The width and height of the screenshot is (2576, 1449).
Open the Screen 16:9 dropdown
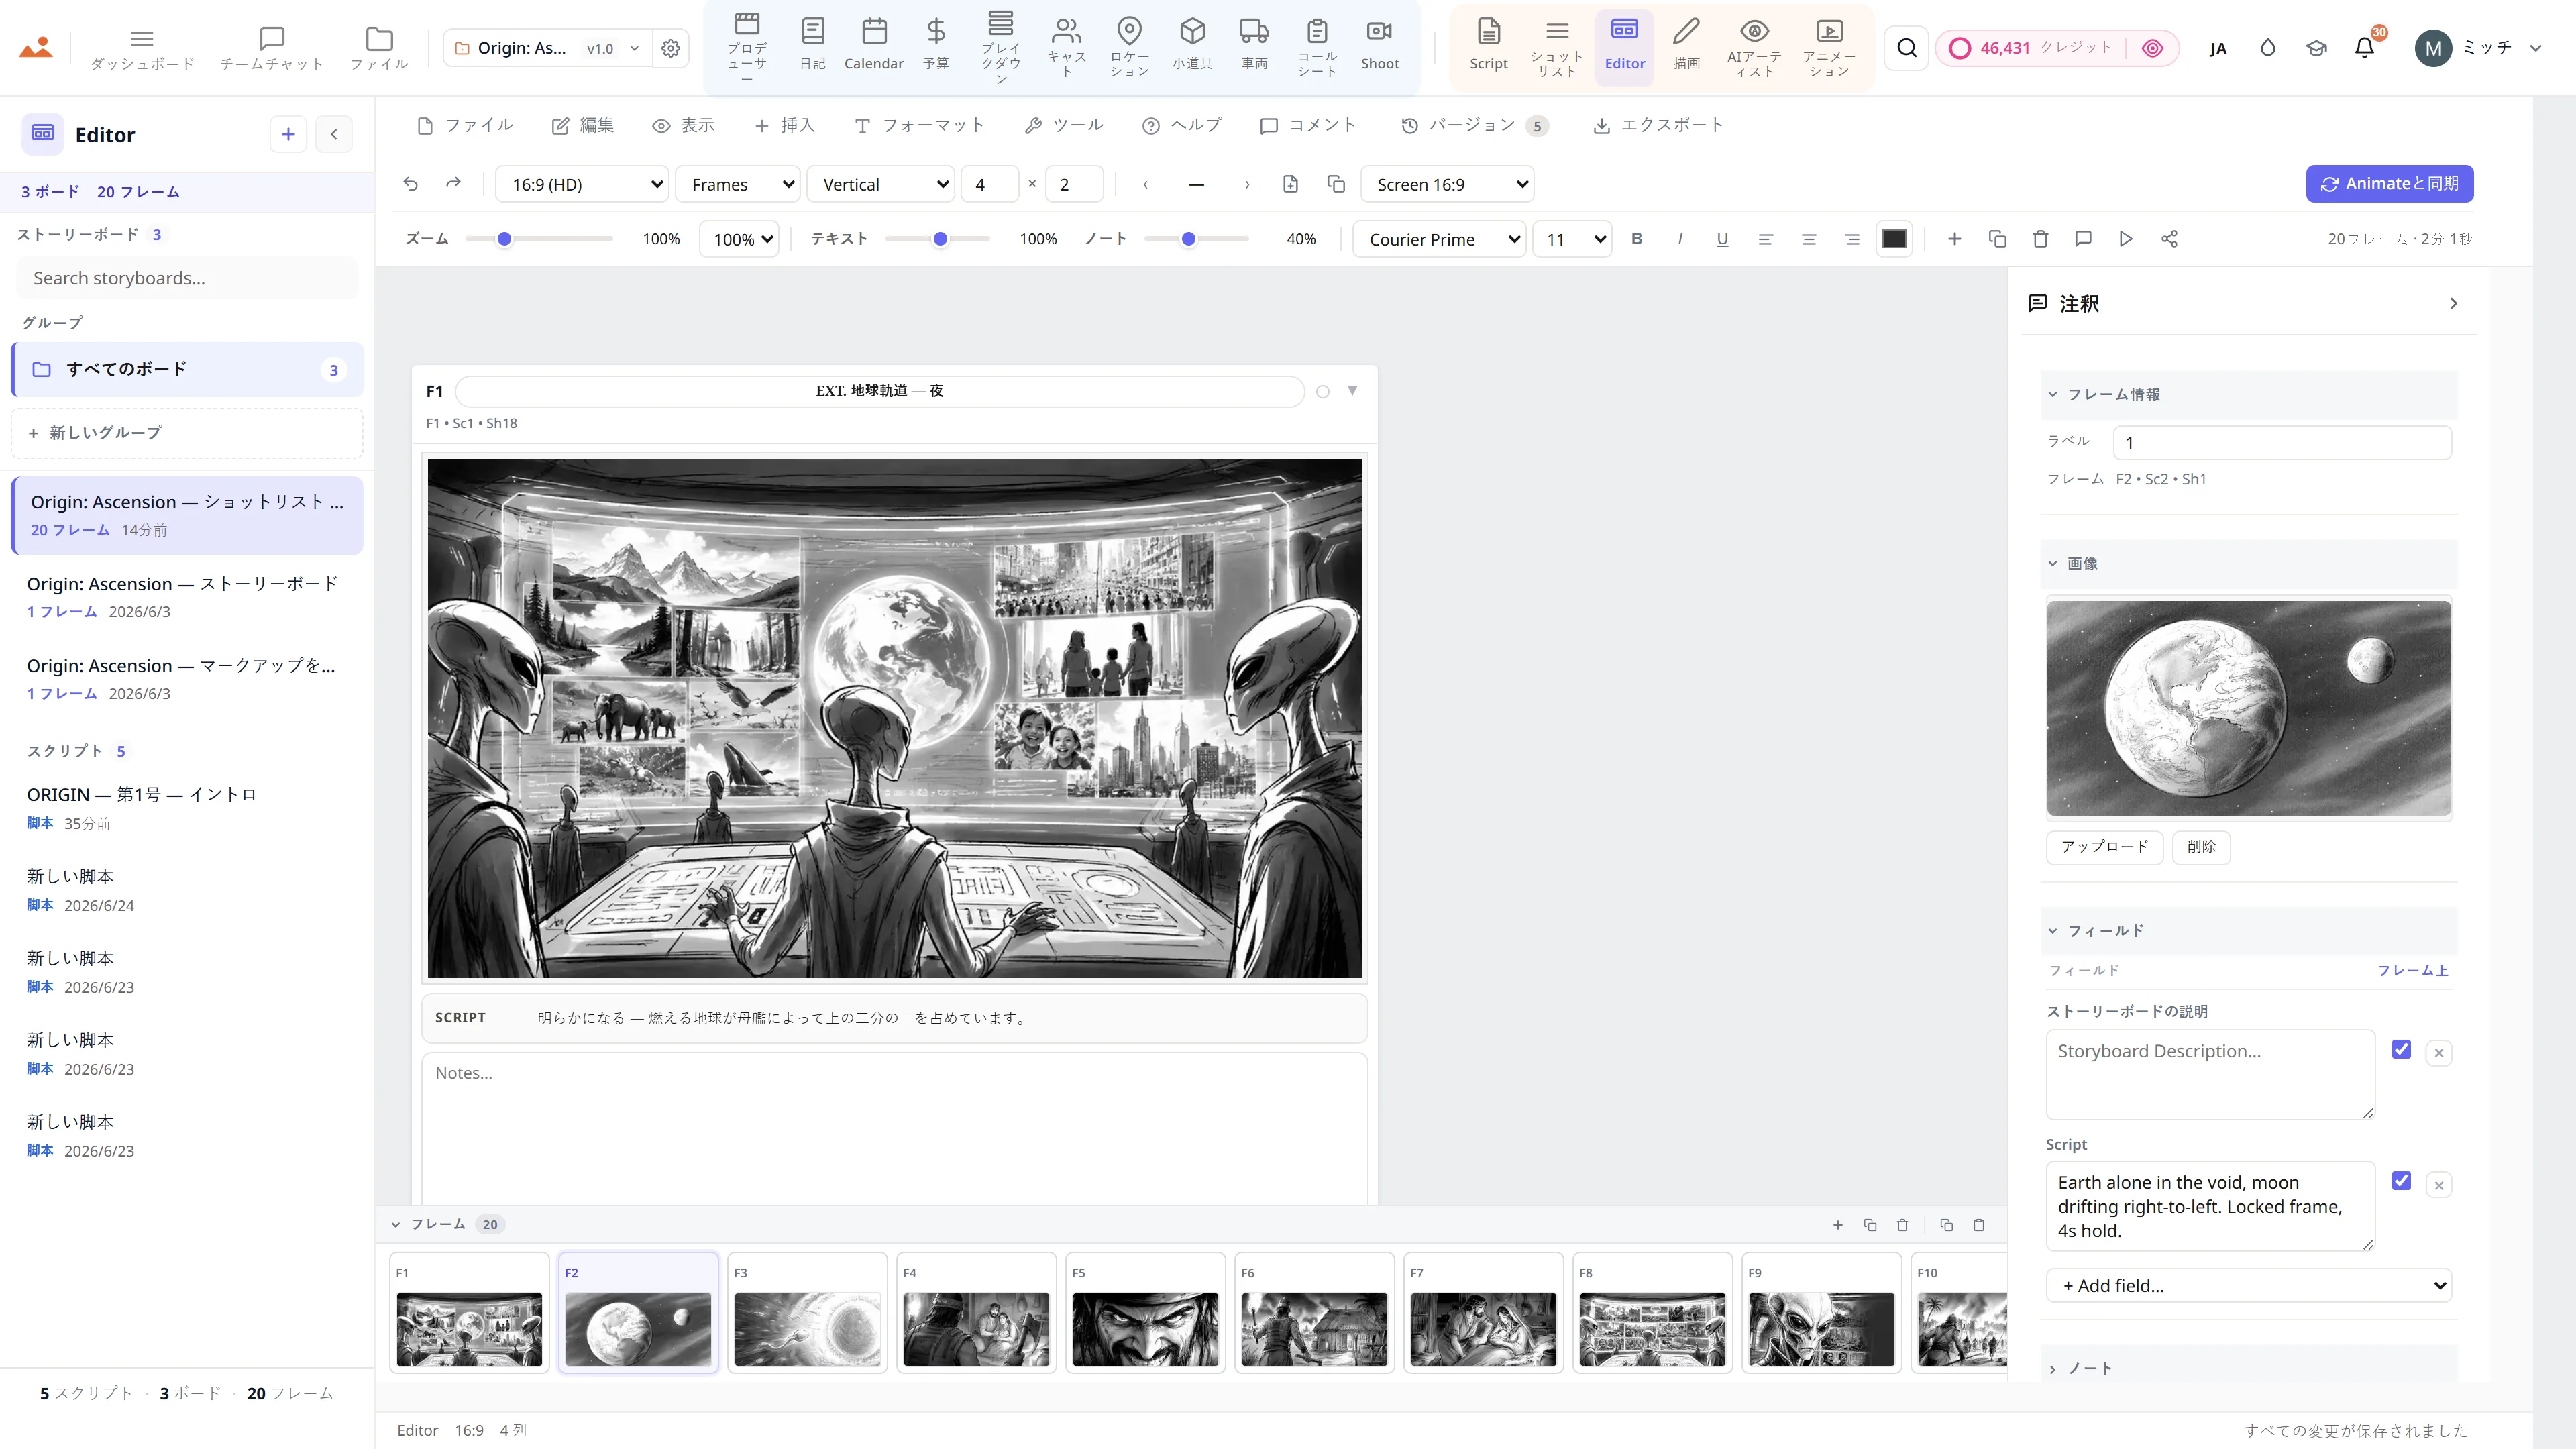click(x=1447, y=184)
